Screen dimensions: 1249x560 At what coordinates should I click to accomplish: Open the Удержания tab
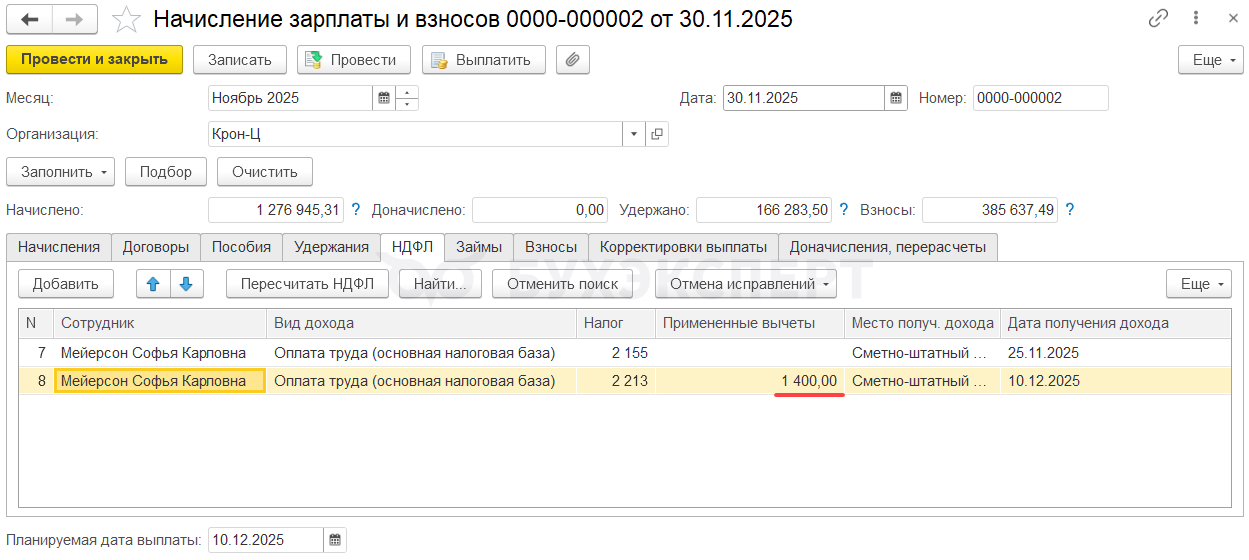pos(332,247)
